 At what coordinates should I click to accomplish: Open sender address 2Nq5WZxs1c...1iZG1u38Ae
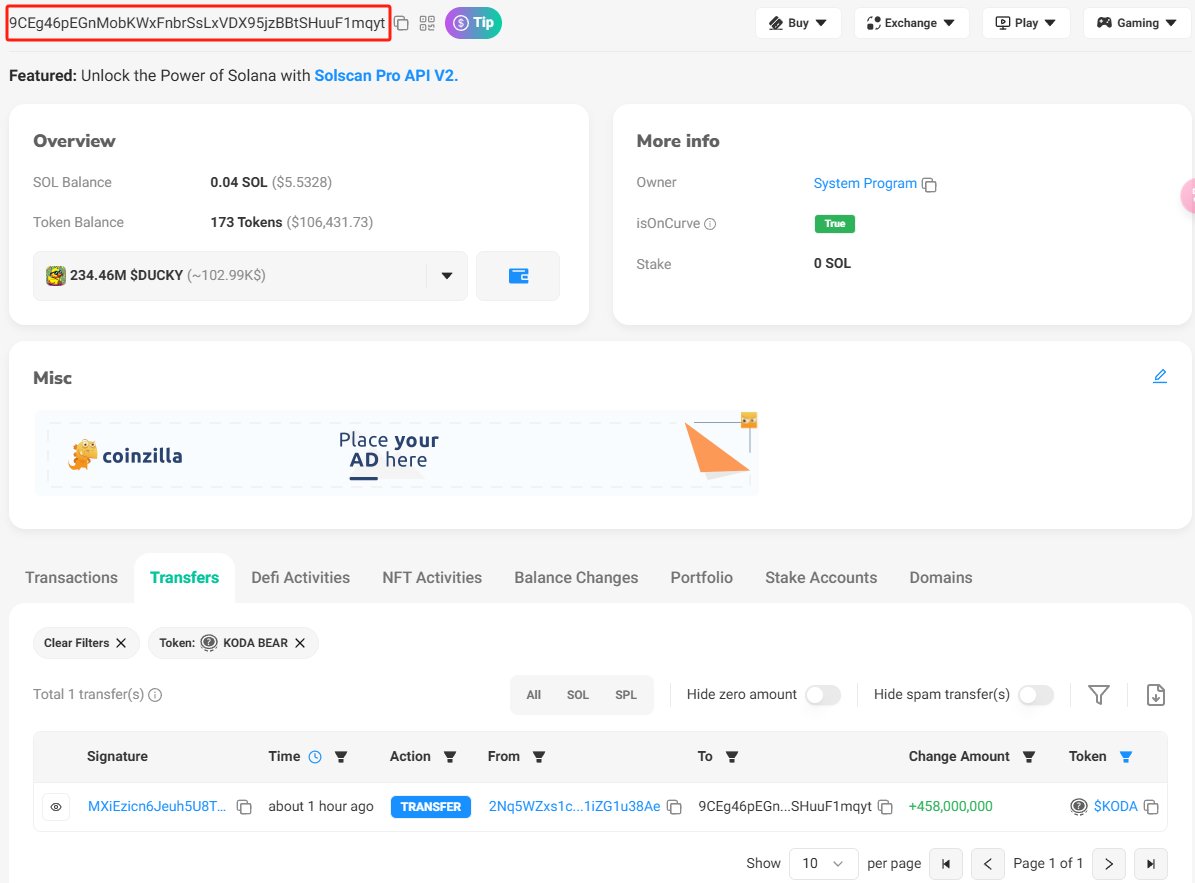(575, 806)
